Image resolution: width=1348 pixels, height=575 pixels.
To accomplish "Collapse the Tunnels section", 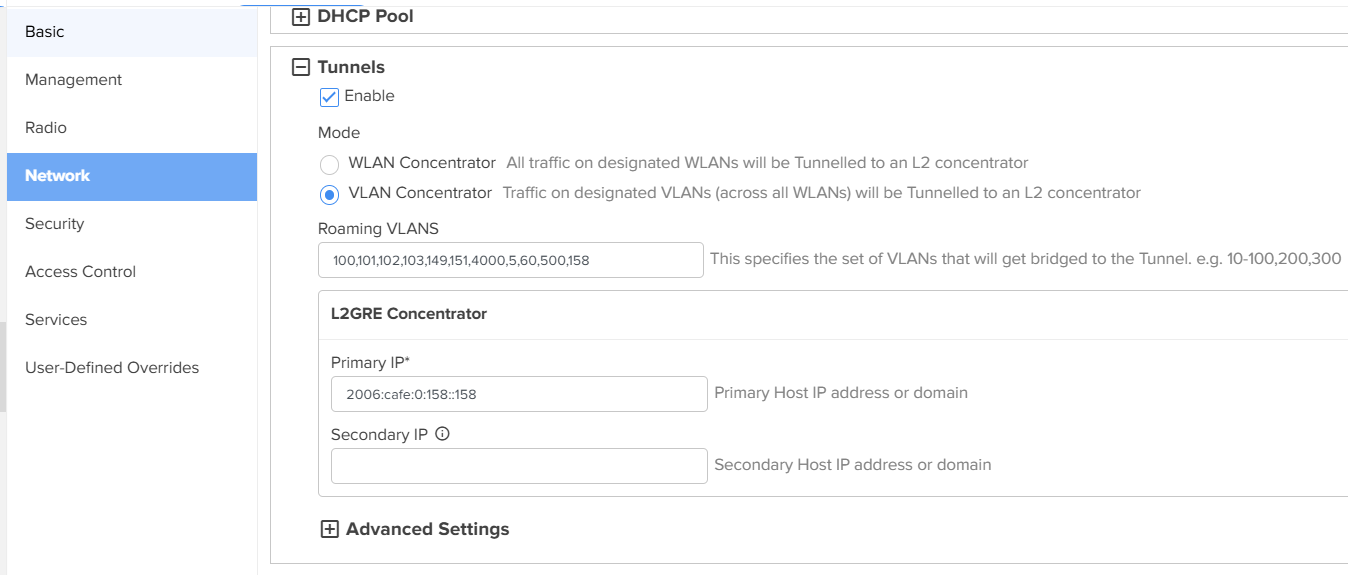I will click(300, 68).
